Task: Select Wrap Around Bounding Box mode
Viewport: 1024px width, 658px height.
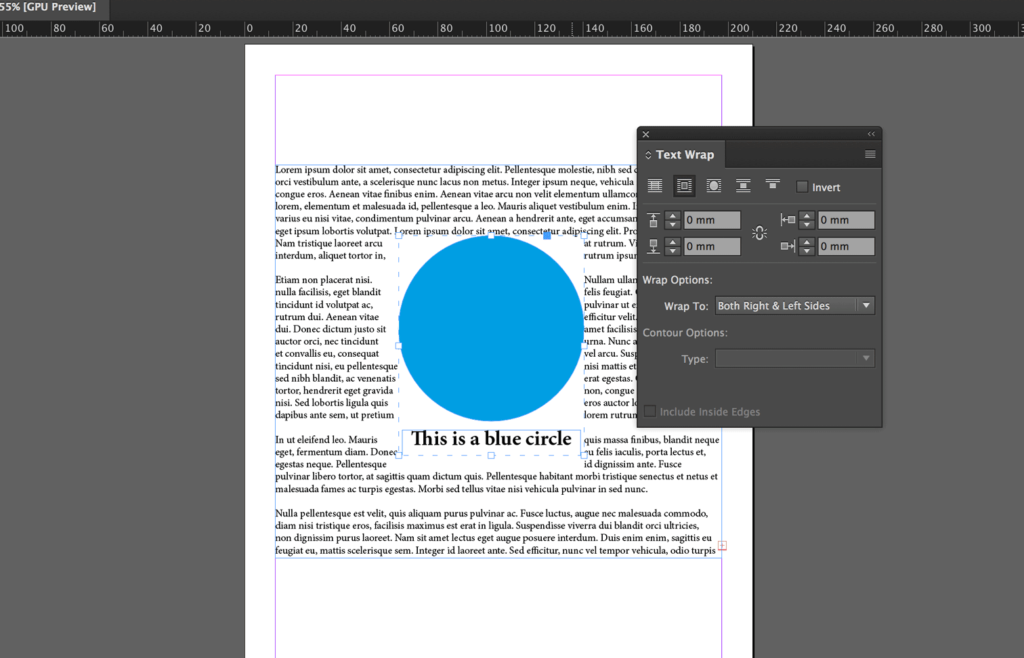Action: [x=684, y=185]
